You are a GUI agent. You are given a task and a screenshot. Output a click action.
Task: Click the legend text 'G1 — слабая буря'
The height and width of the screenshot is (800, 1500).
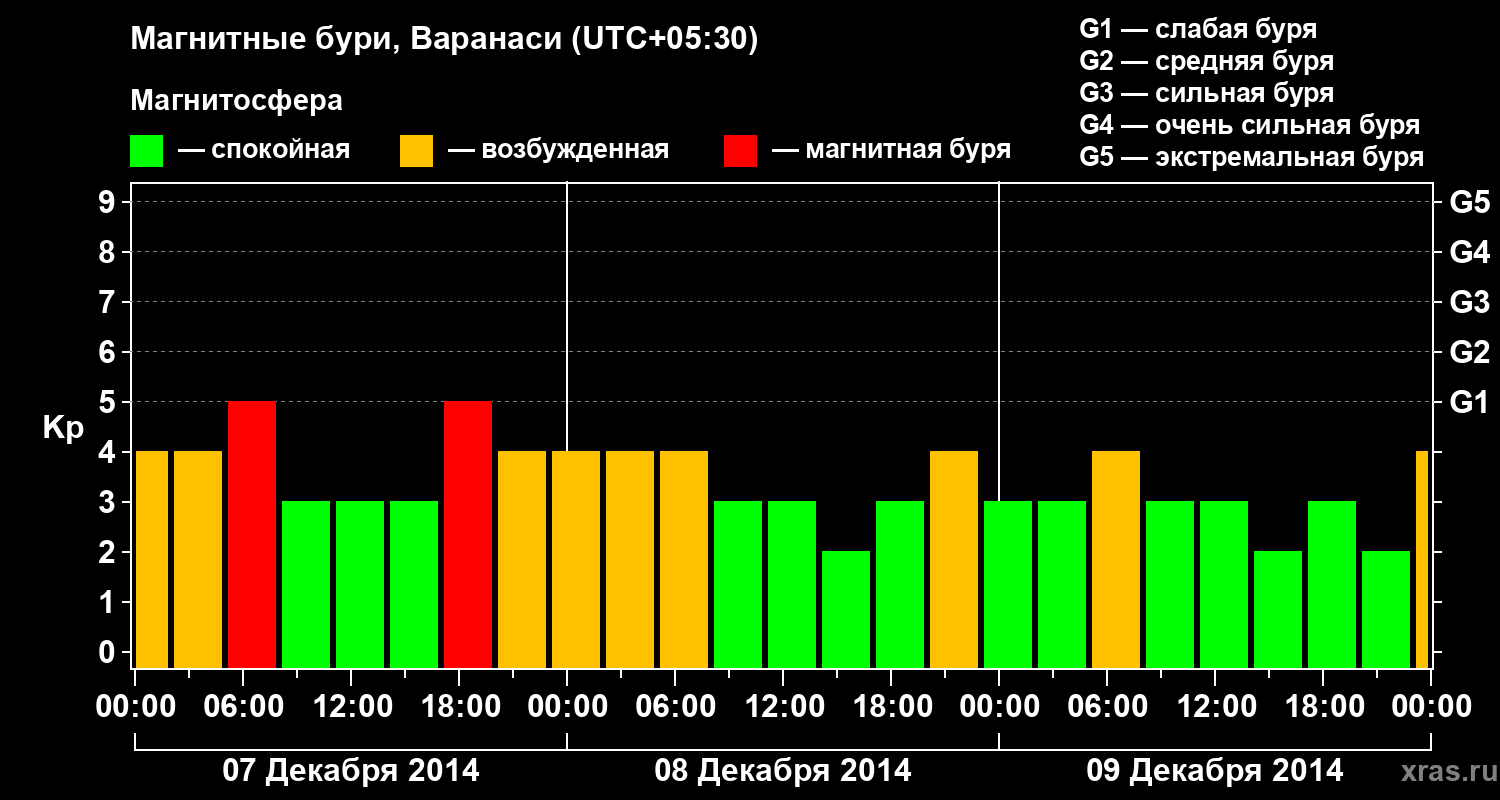click(x=1198, y=29)
